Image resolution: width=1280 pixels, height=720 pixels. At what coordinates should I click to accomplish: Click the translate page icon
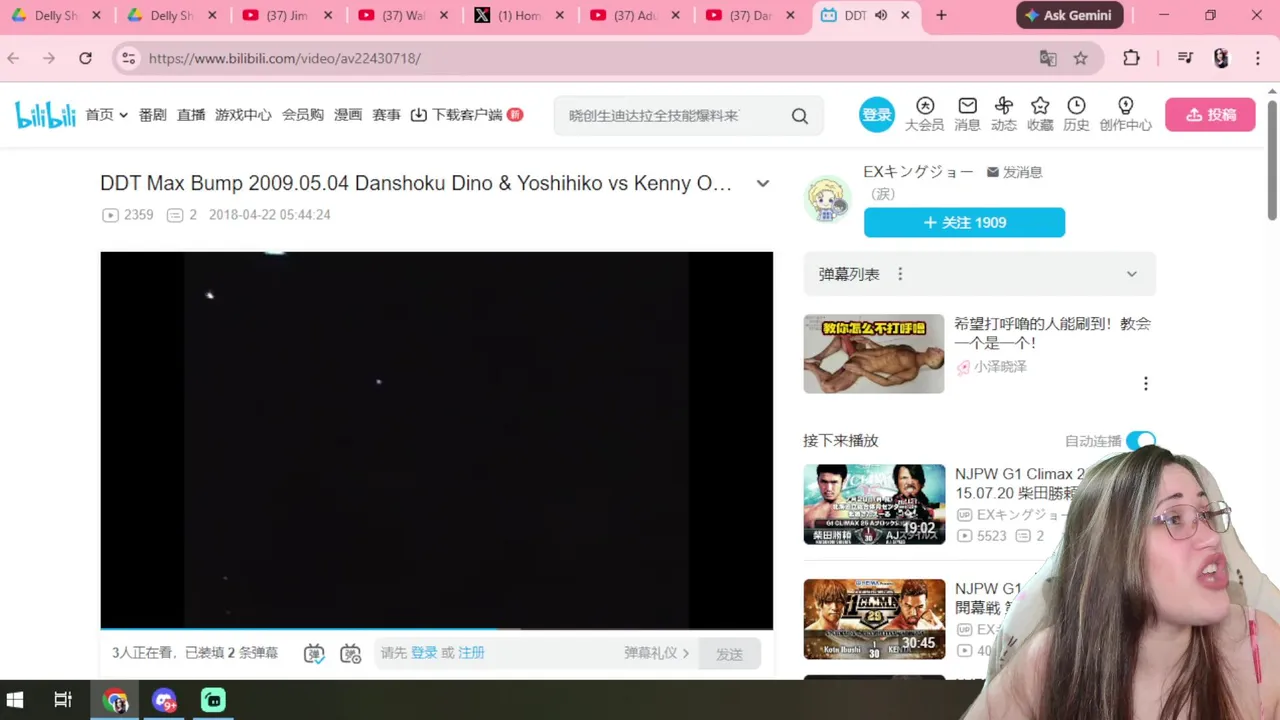1047,58
